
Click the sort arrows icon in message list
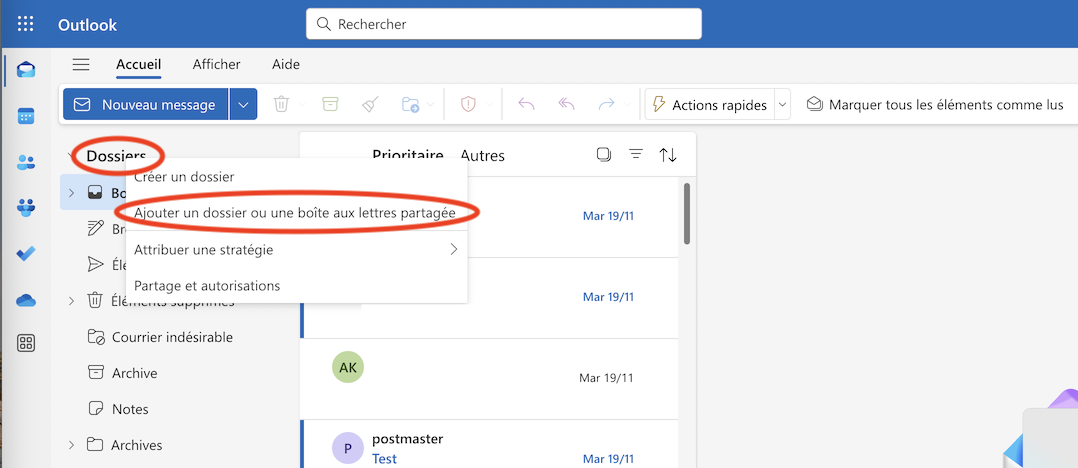[668, 155]
